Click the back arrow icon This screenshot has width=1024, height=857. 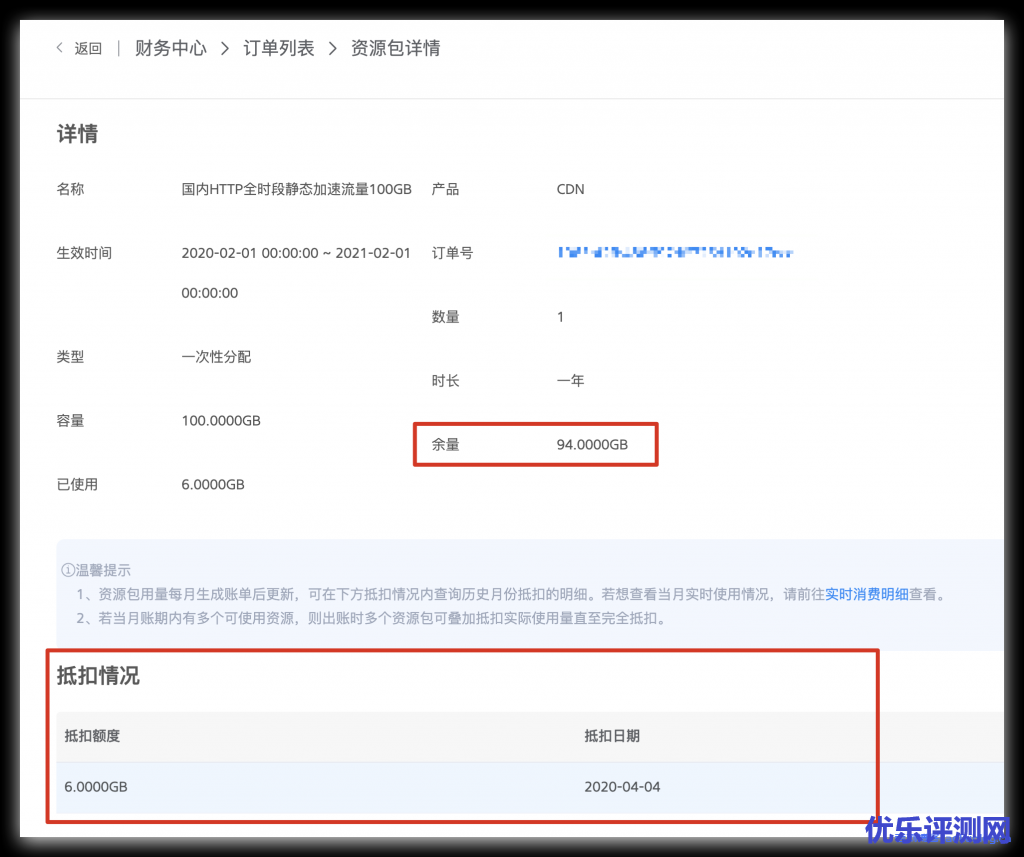coord(60,48)
